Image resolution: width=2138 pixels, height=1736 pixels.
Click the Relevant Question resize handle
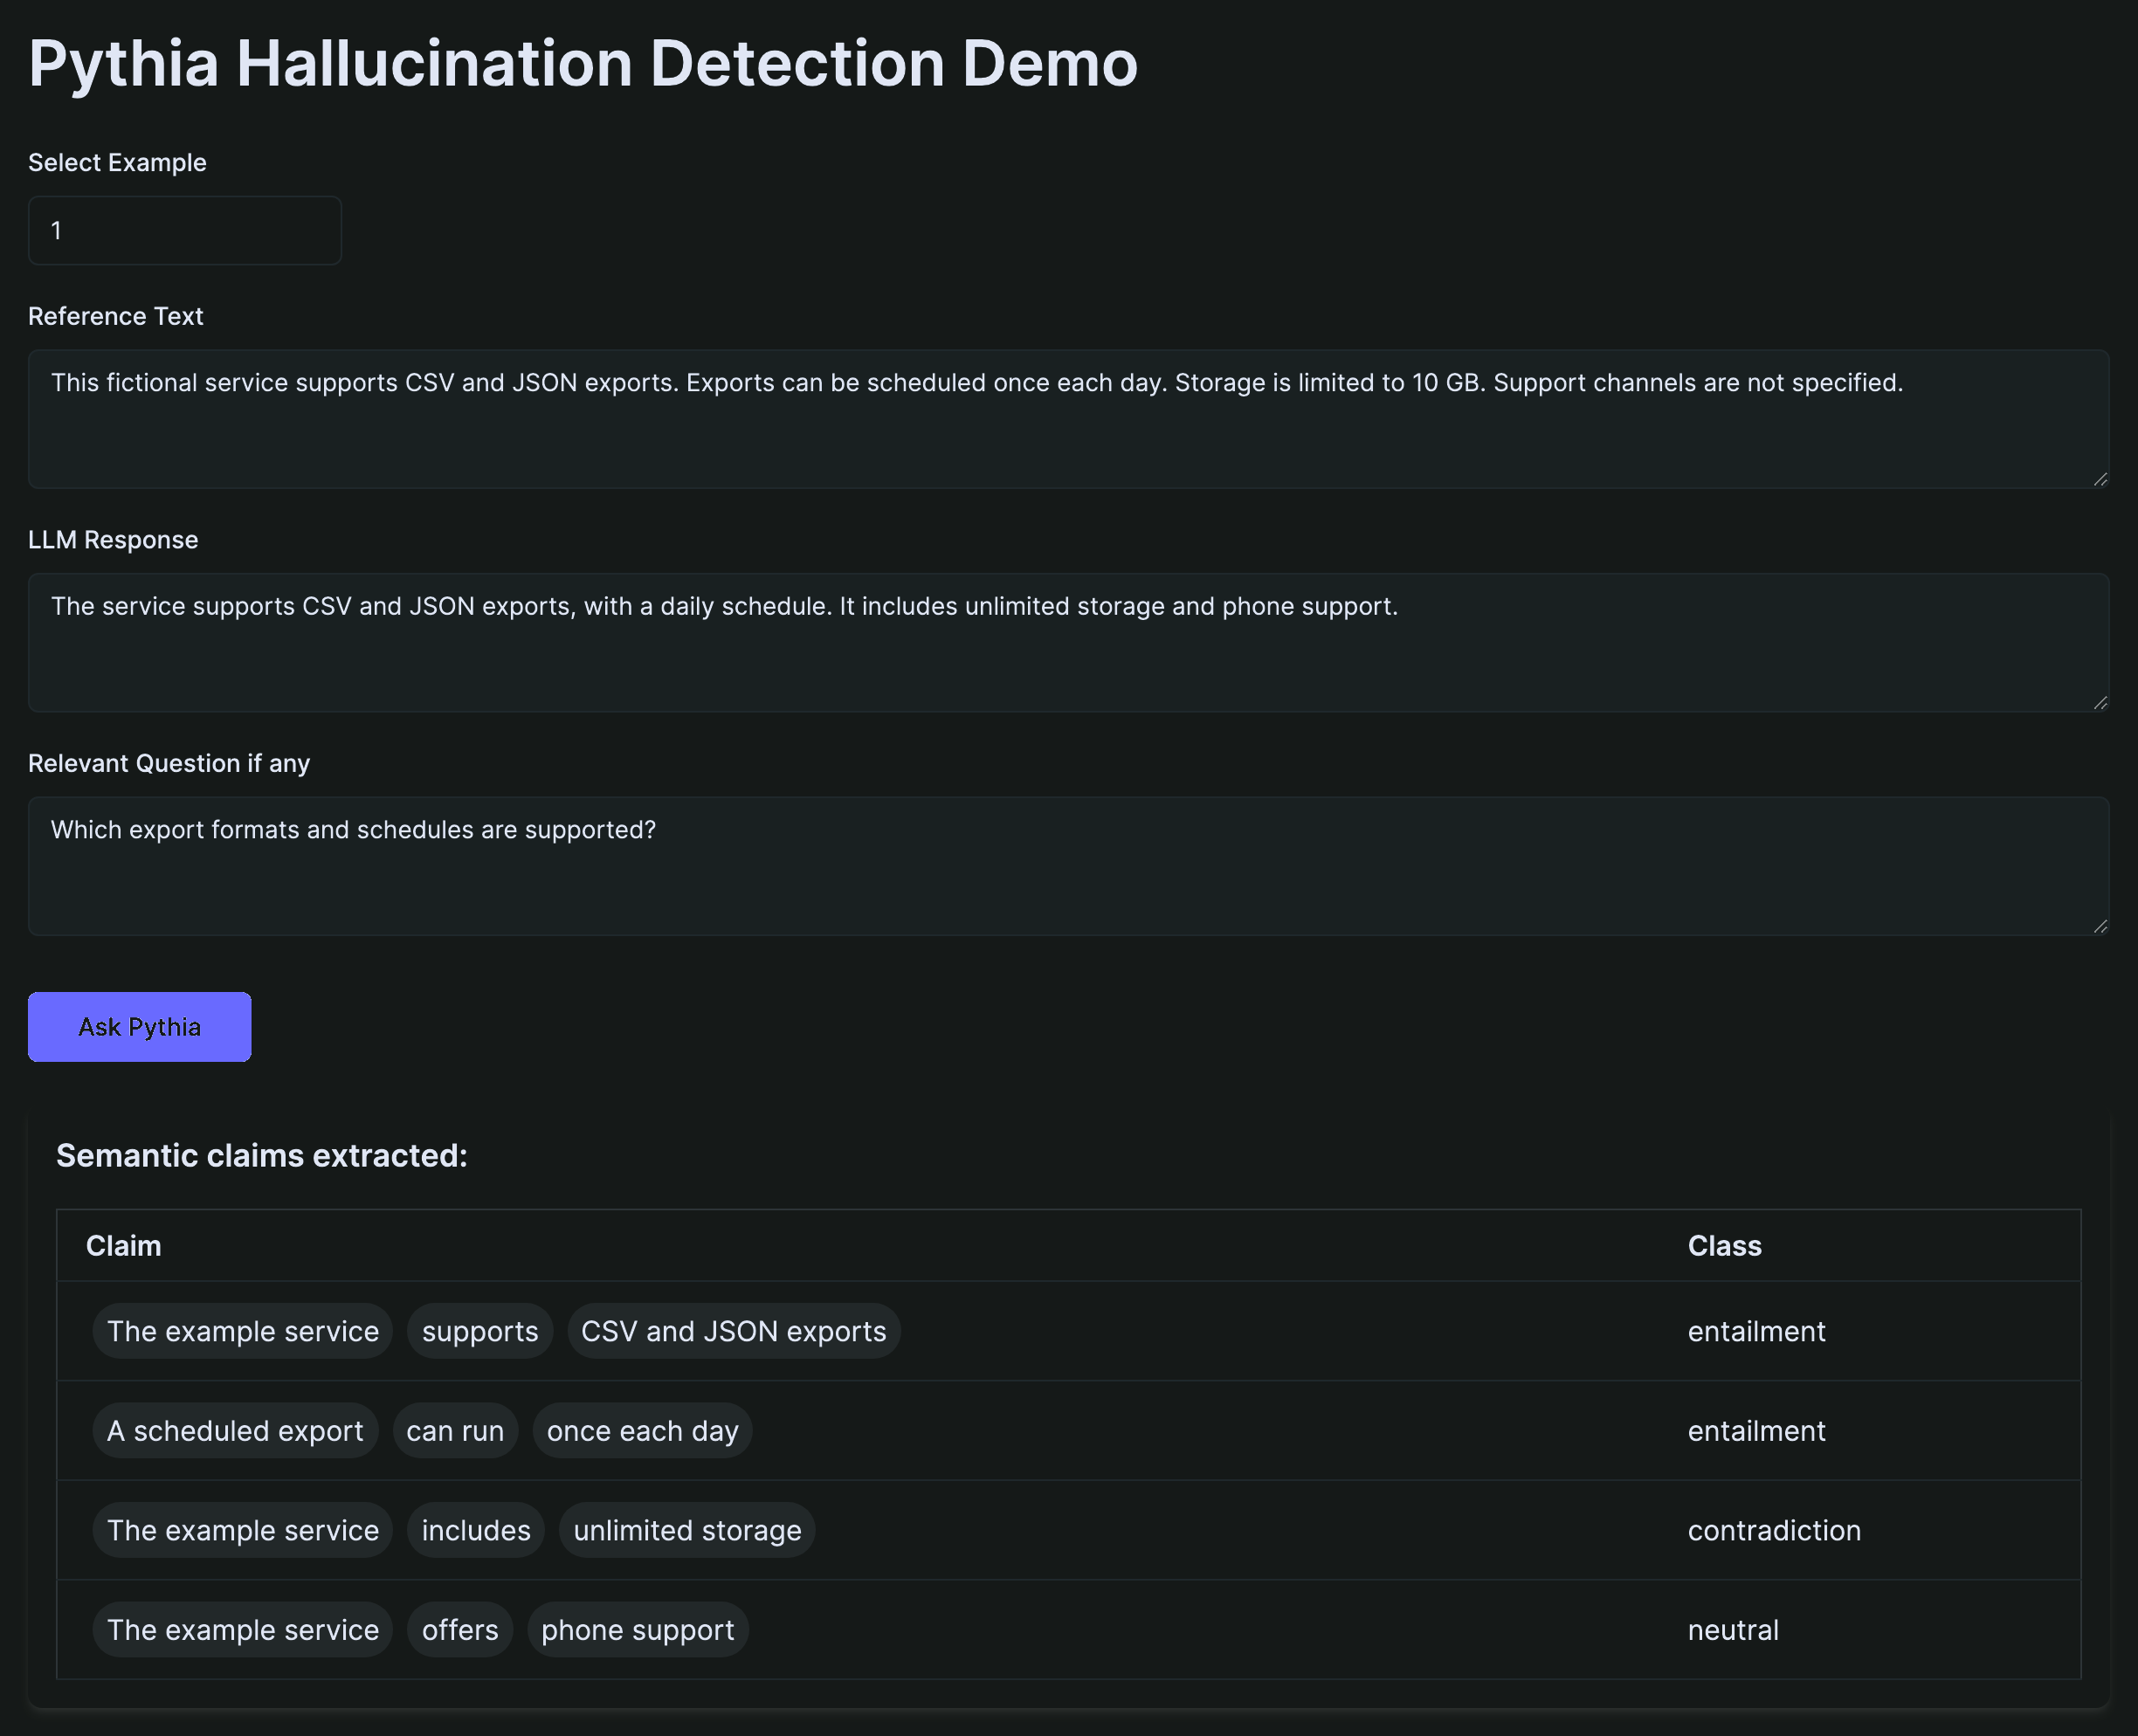[x=2100, y=927]
